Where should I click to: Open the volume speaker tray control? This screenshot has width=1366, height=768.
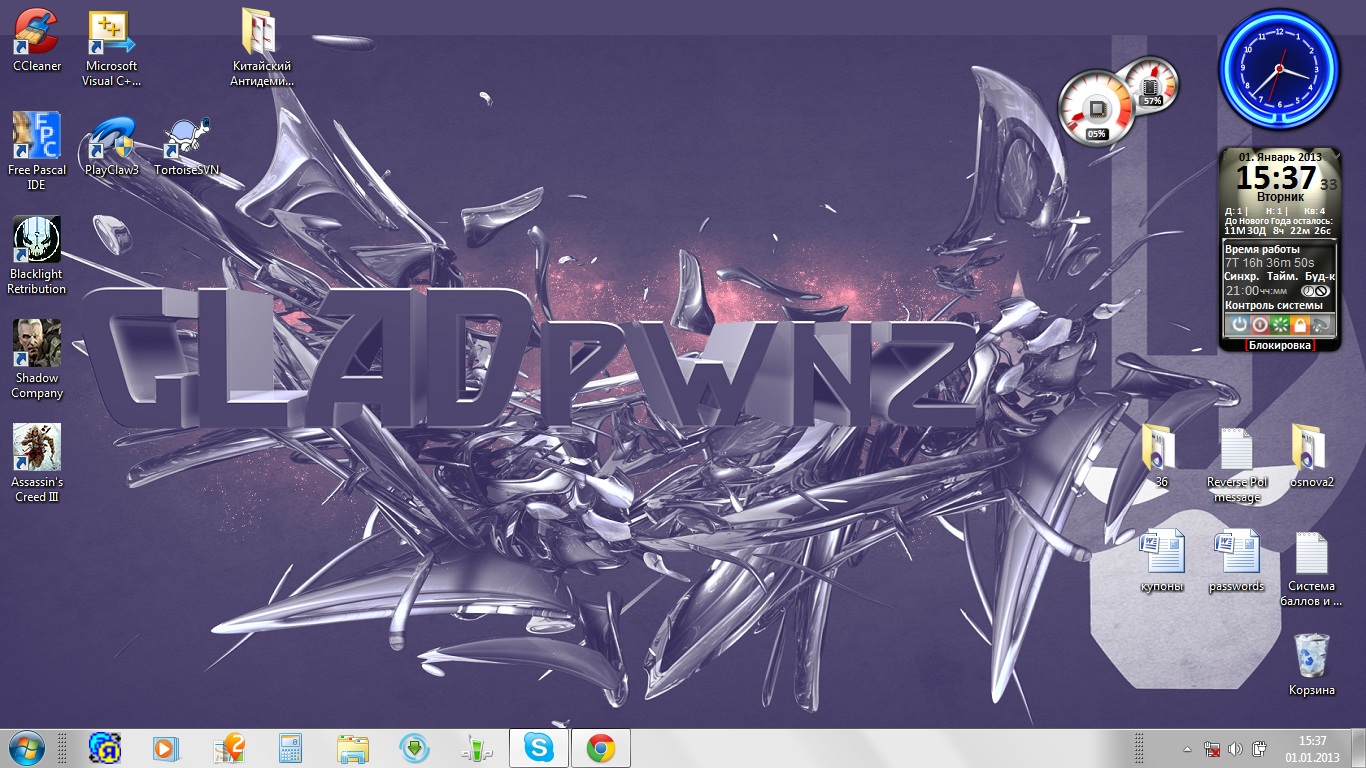click(1235, 748)
